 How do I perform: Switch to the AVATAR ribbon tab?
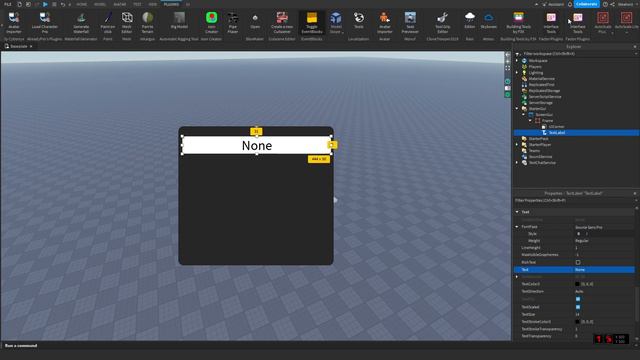point(120,4)
